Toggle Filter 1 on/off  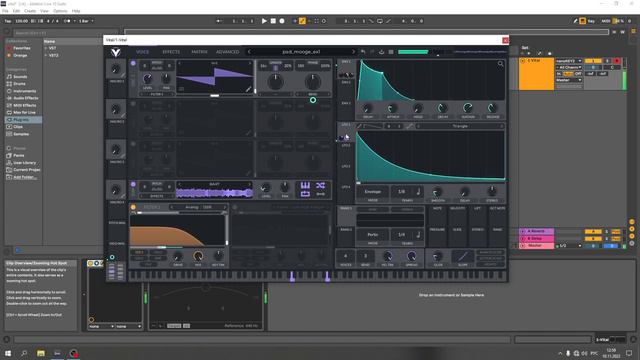[x=133, y=207]
